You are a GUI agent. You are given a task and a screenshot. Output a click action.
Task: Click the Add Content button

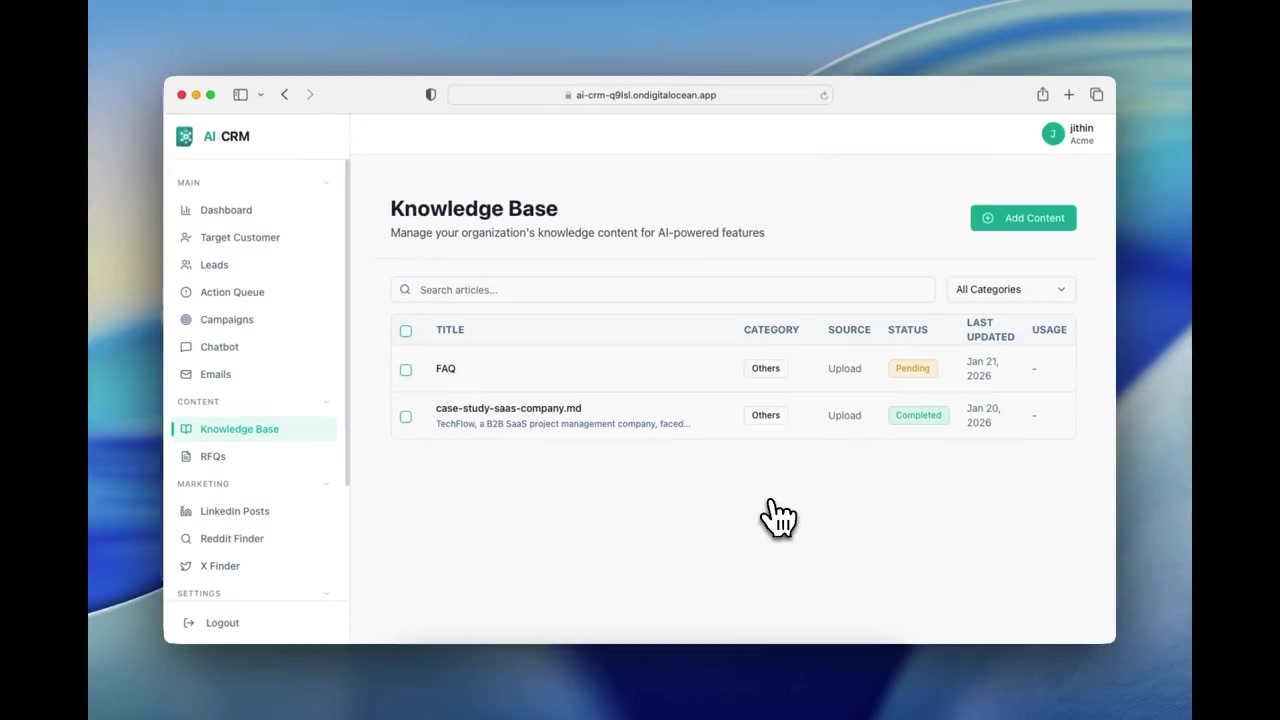coord(1023,218)
